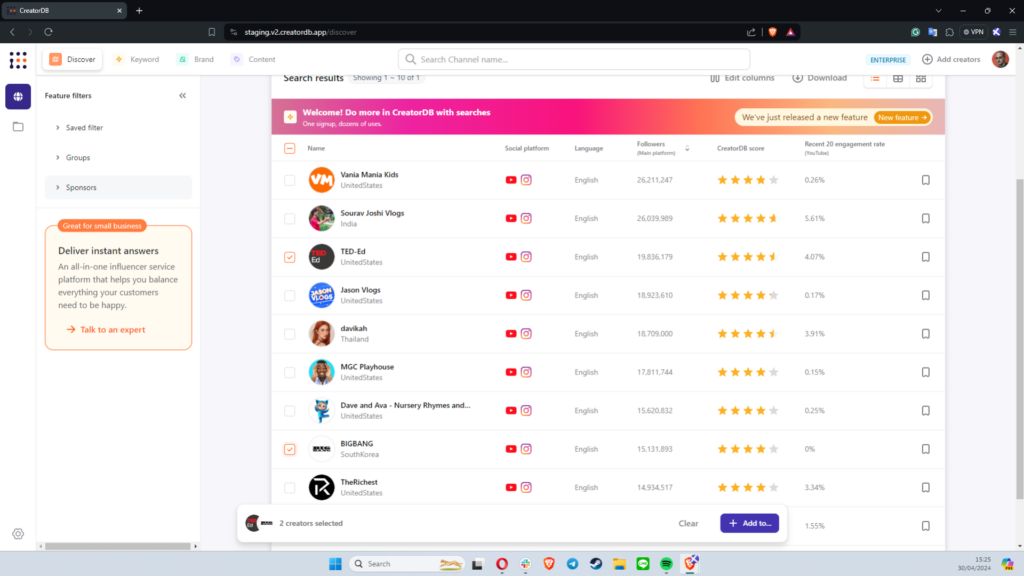The width and height of the screenshot is (1024, 576).
Task: Select Jason Vlogs checkbox
Action: pos(289,296)
